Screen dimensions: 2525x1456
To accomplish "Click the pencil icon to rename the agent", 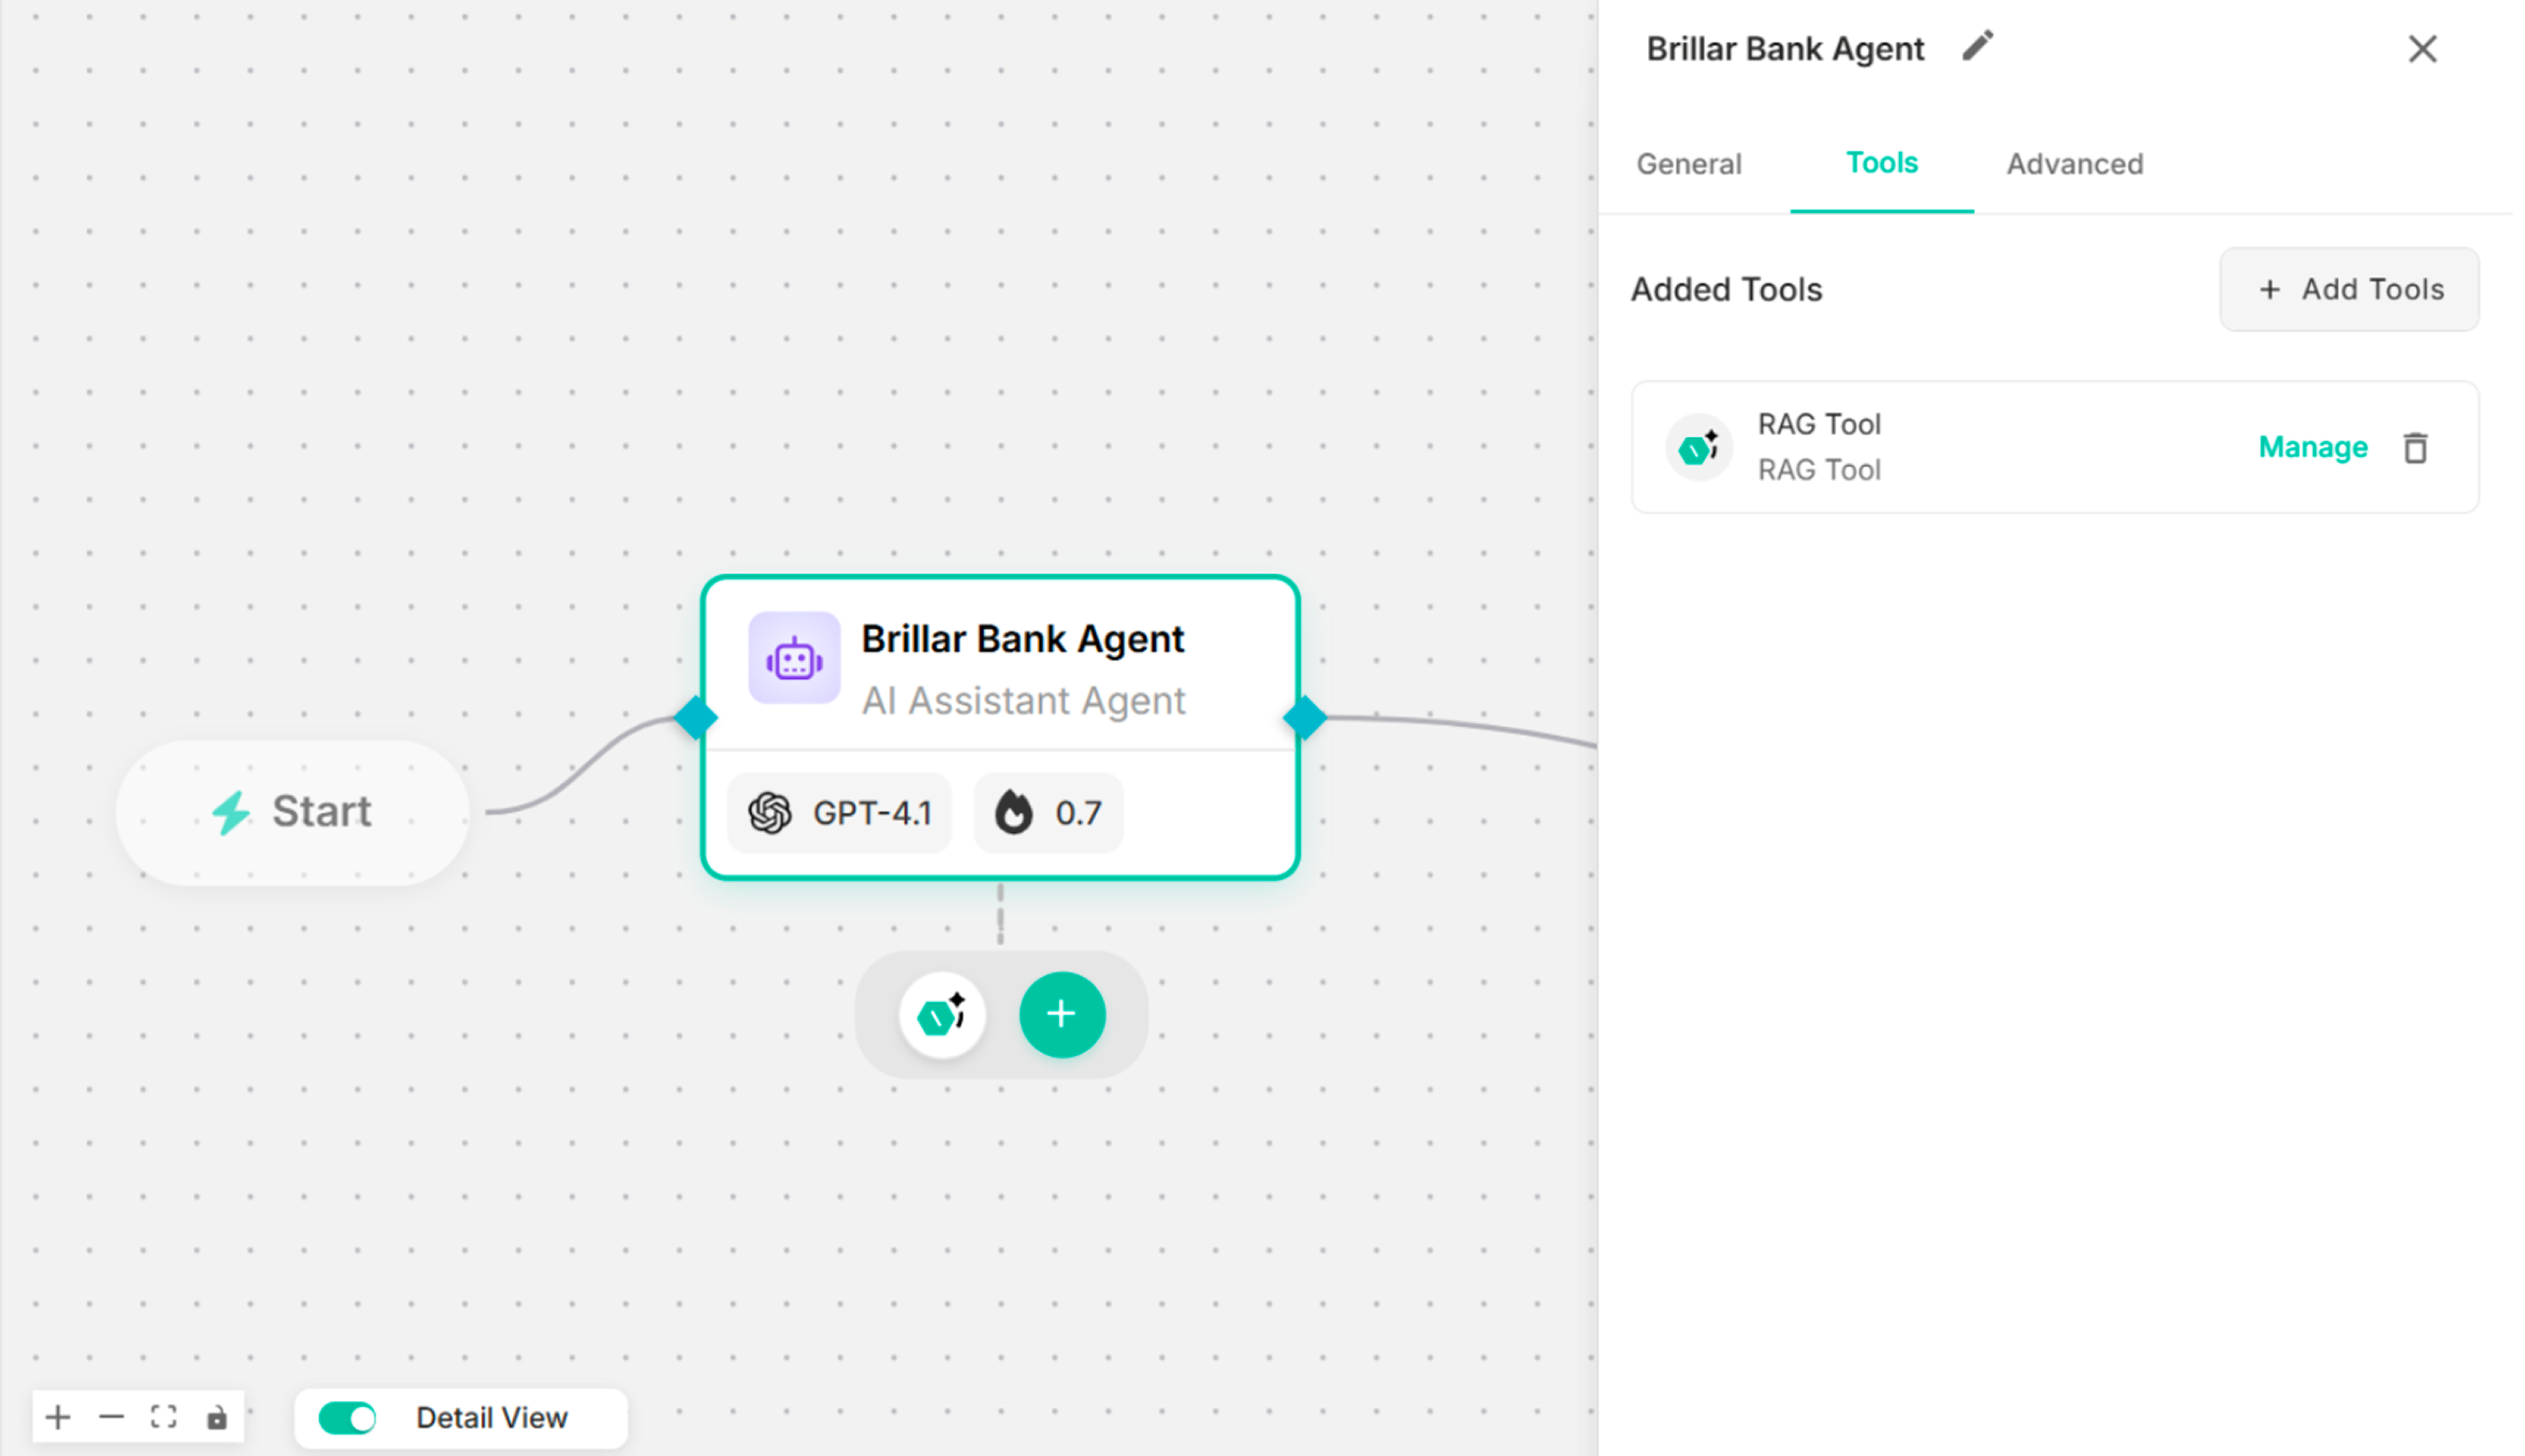I will (1978, 46).
